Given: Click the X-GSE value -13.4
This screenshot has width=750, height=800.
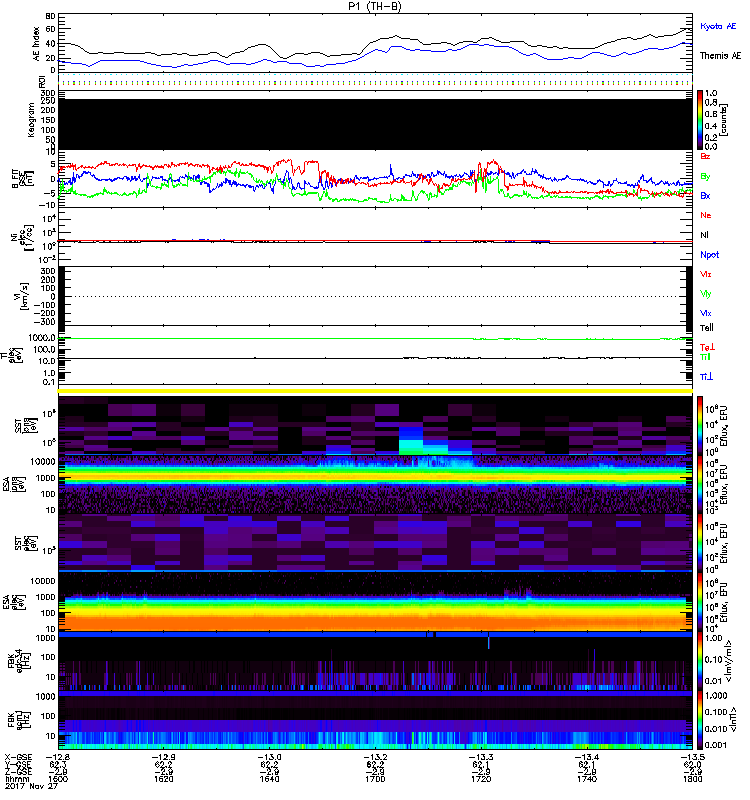Looking at the screenshot, I should (x=587, y=757).
